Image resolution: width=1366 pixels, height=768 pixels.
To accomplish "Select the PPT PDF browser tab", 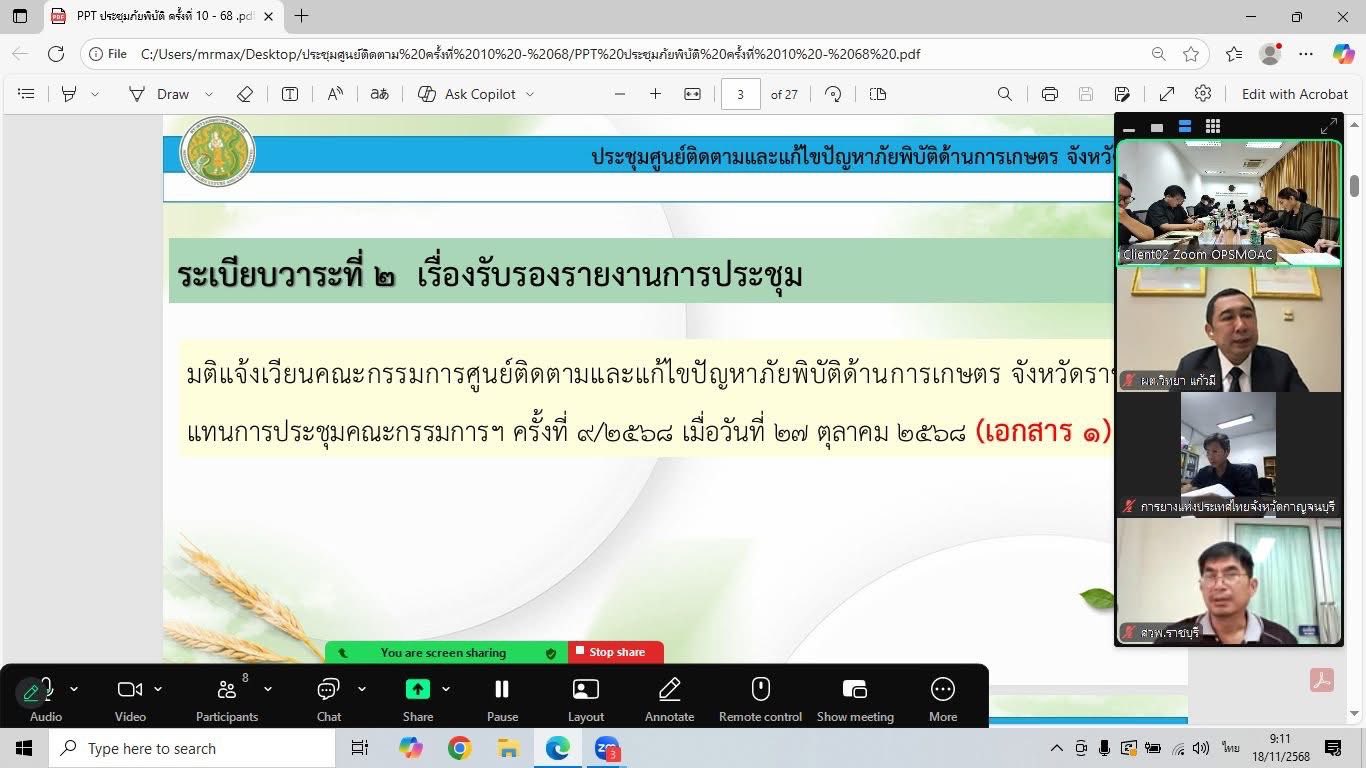I will pos(160,16).
